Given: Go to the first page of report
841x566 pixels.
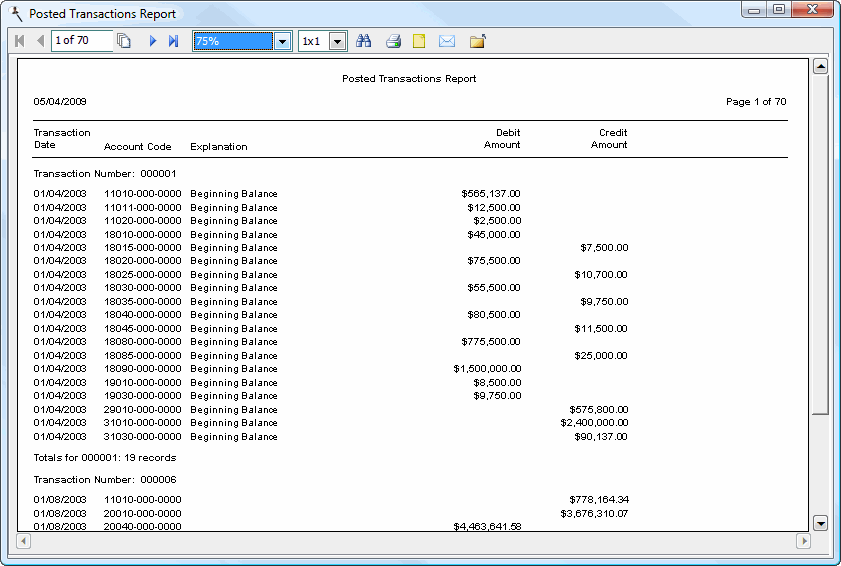Looking at the screenshot, I should [20, 41].
